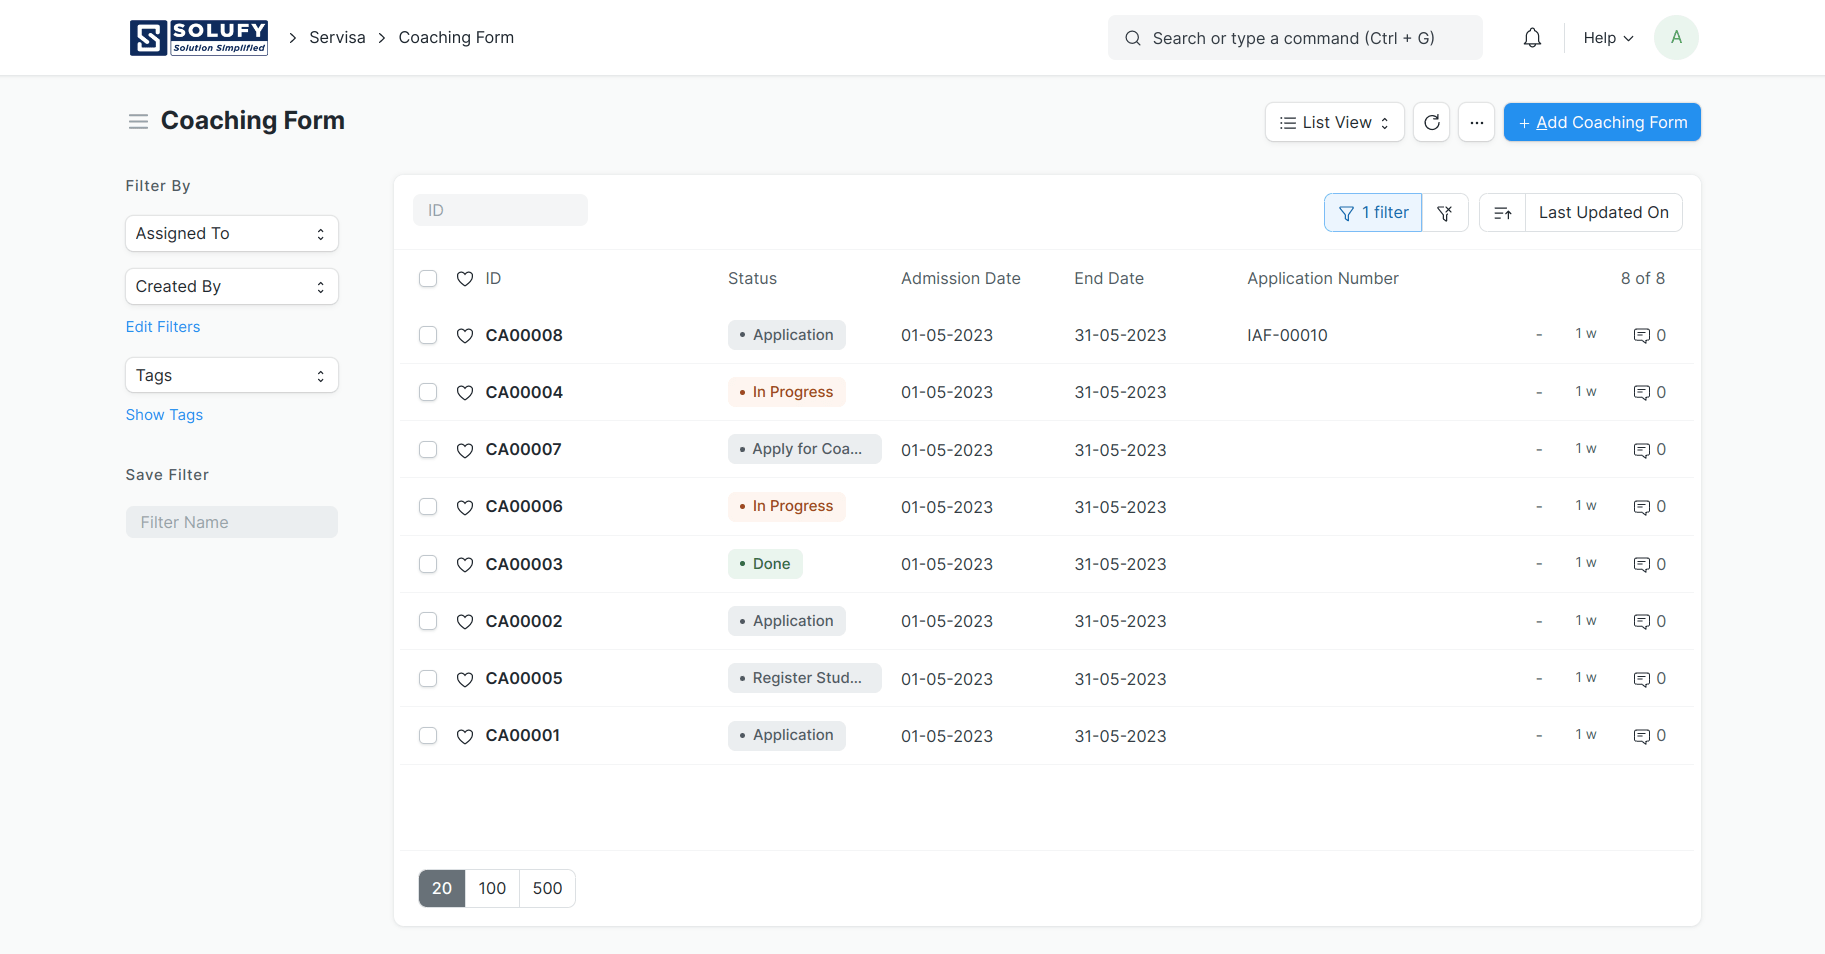
Task: Like record CA00004 heart icon
Action: coord(465,392)
